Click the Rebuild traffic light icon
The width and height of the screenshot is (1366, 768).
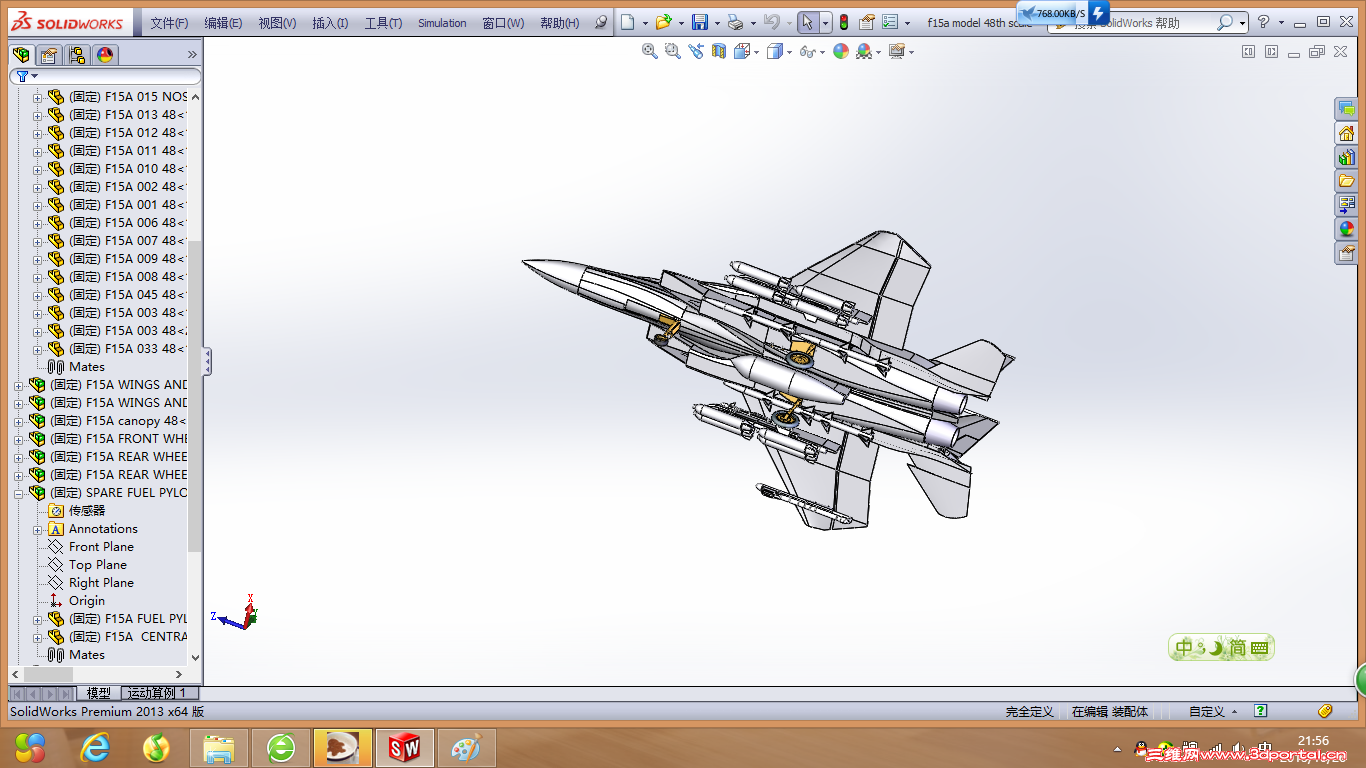[844, 22]
